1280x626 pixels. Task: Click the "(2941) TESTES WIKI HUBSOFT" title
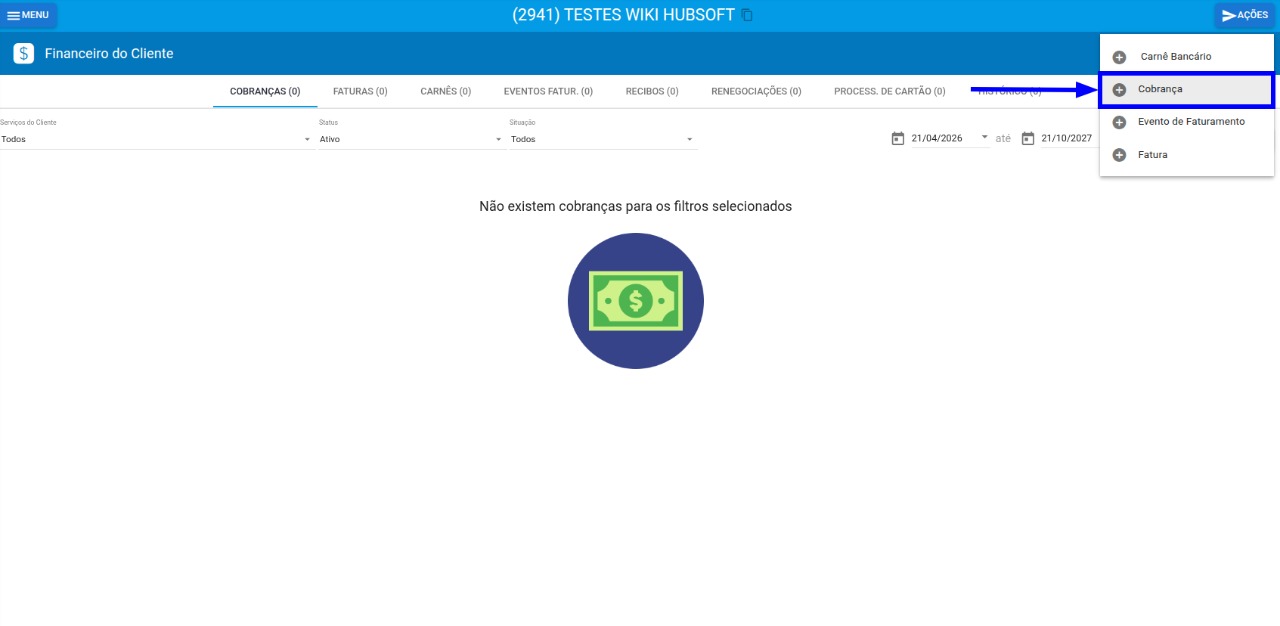point(623,15)
